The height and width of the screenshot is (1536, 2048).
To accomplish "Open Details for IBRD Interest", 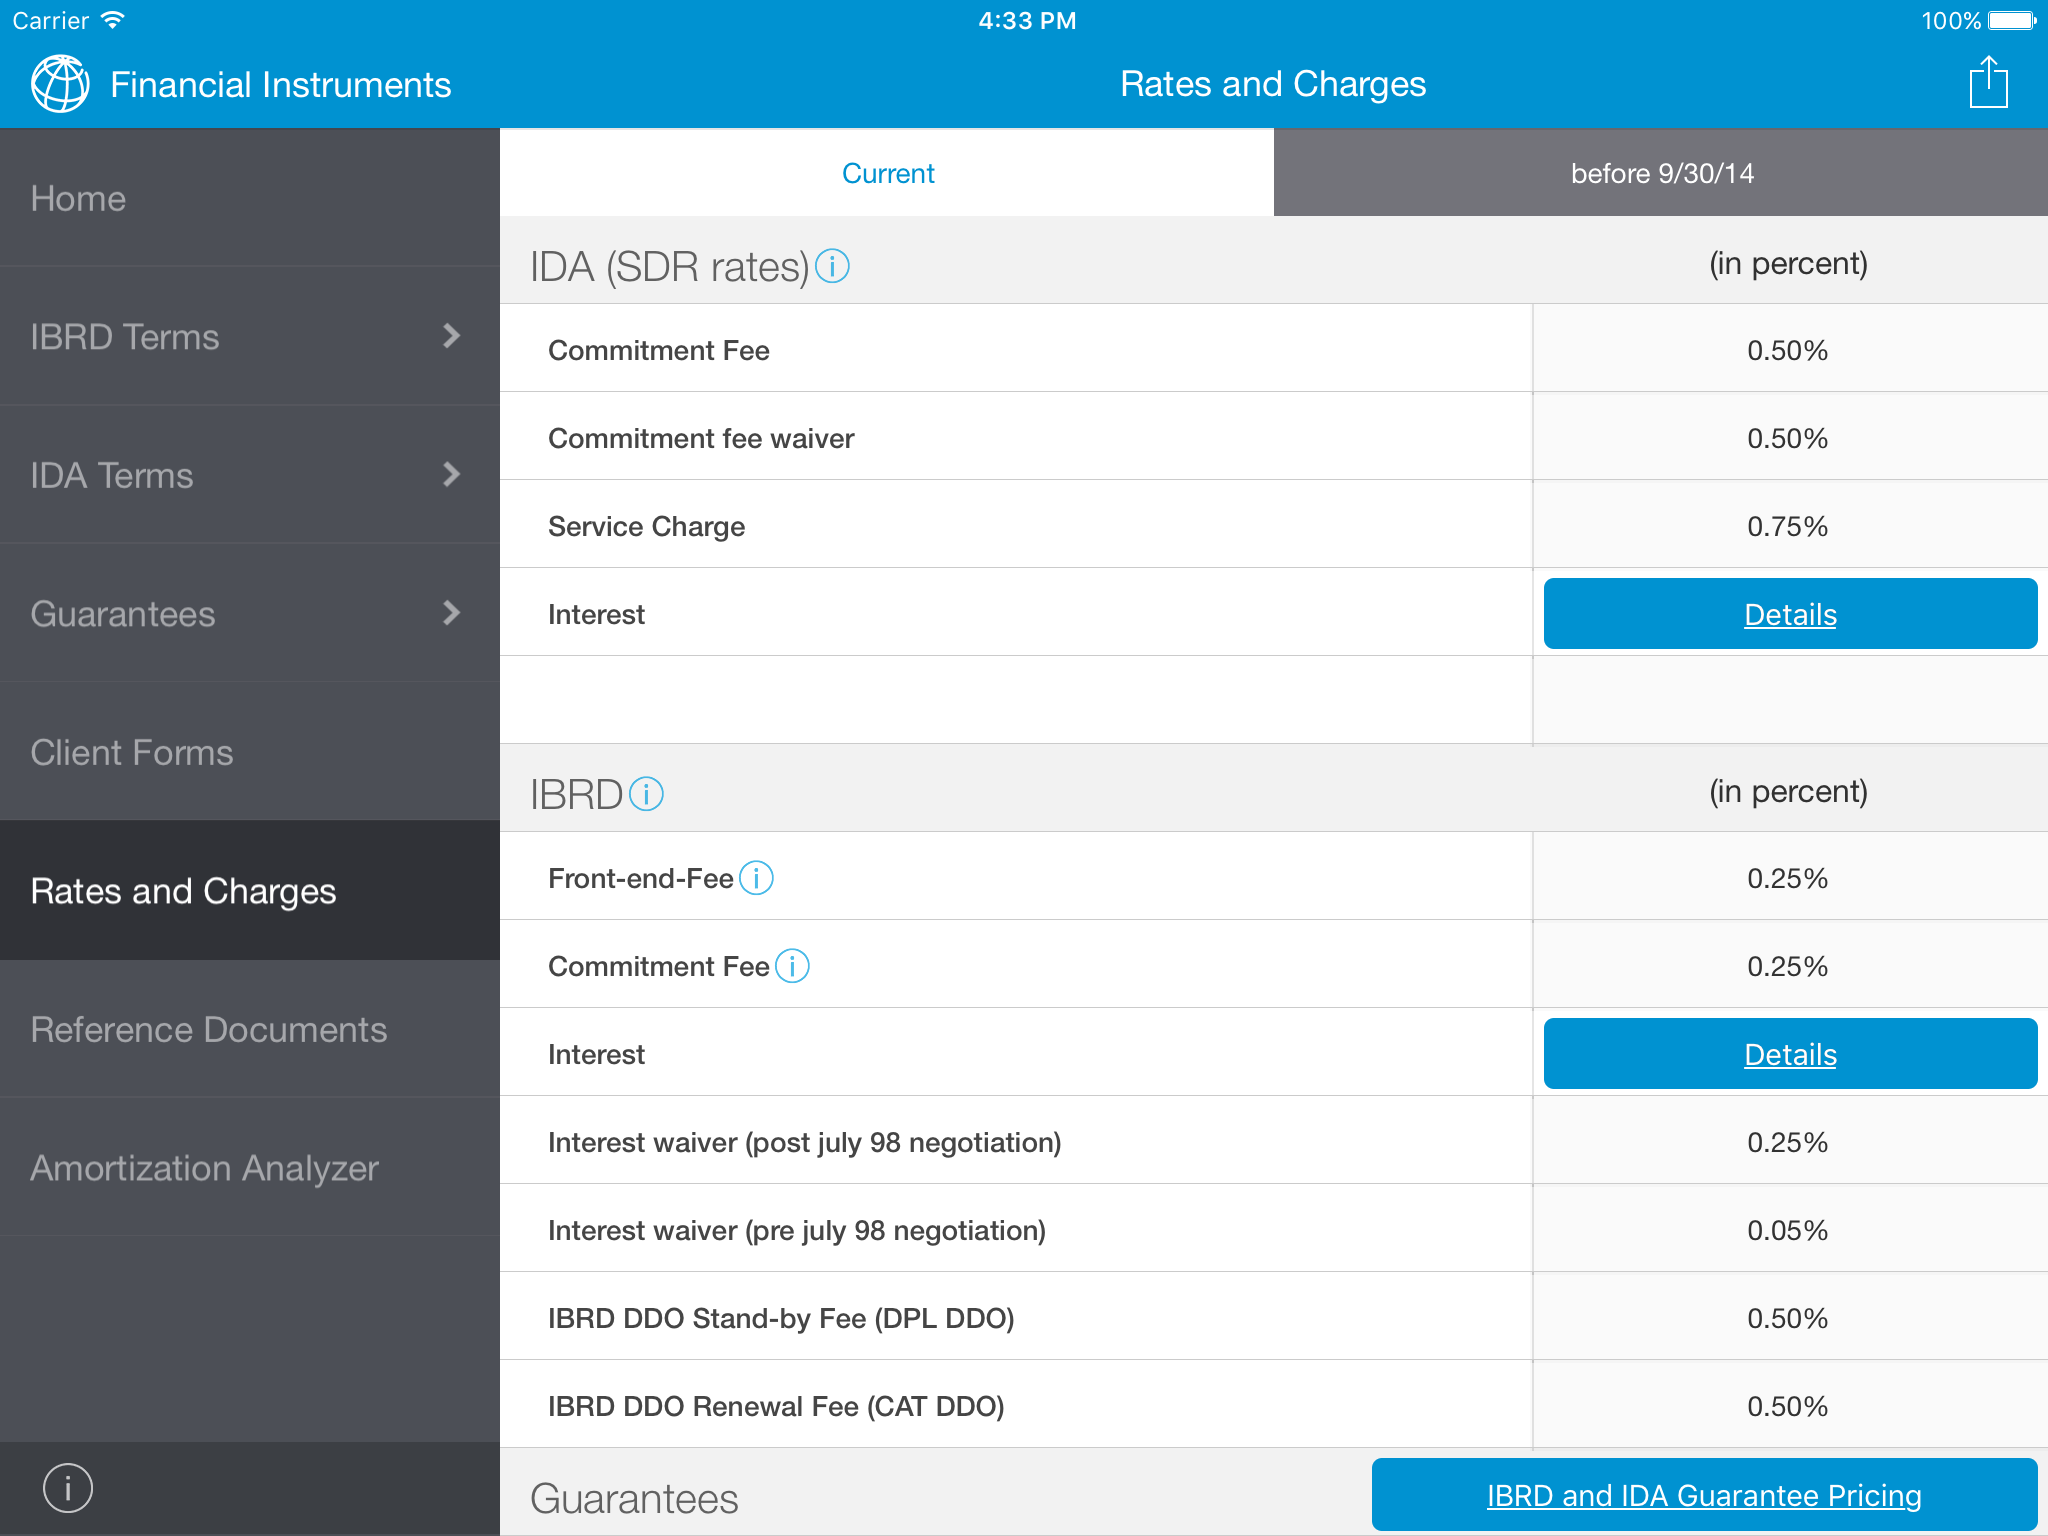I will point(1790,1053).
